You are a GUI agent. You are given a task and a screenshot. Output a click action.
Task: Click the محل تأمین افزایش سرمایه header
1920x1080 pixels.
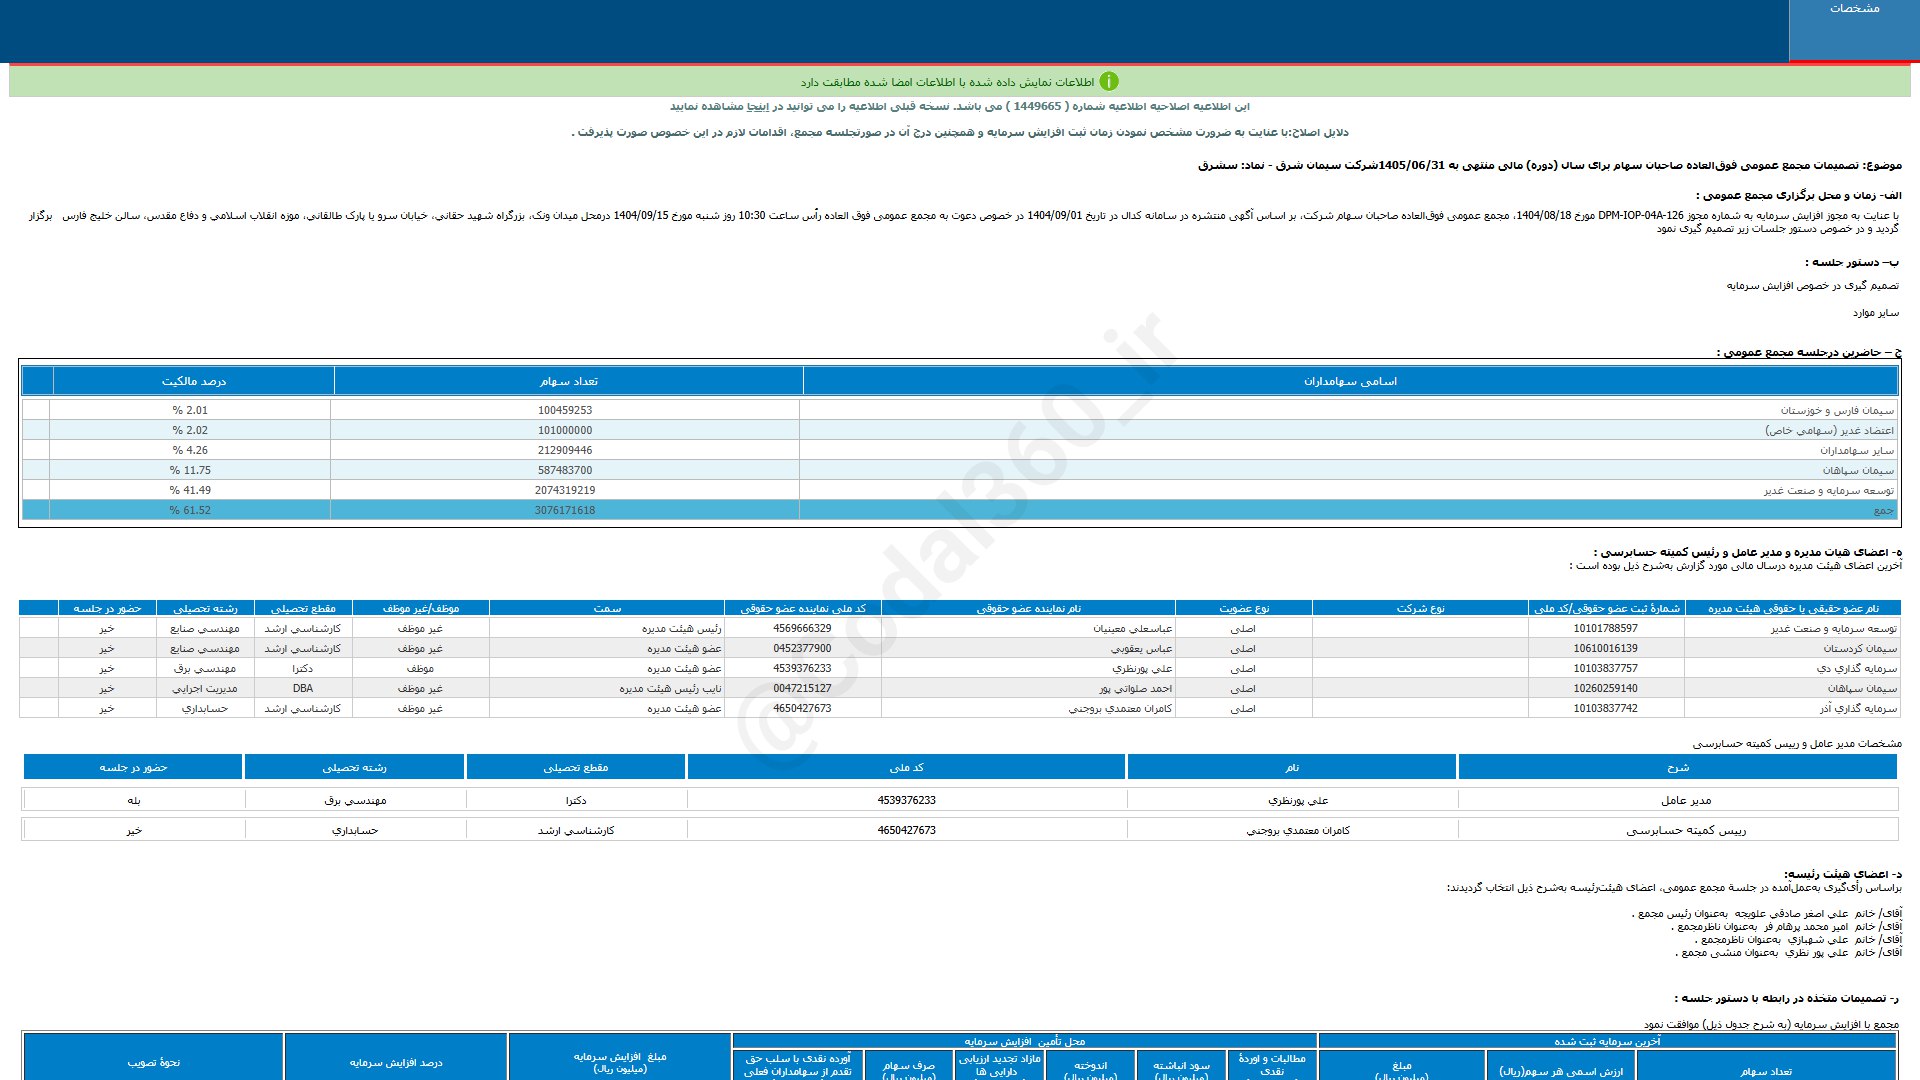pyautogui.click(x=1024, y=1041)
